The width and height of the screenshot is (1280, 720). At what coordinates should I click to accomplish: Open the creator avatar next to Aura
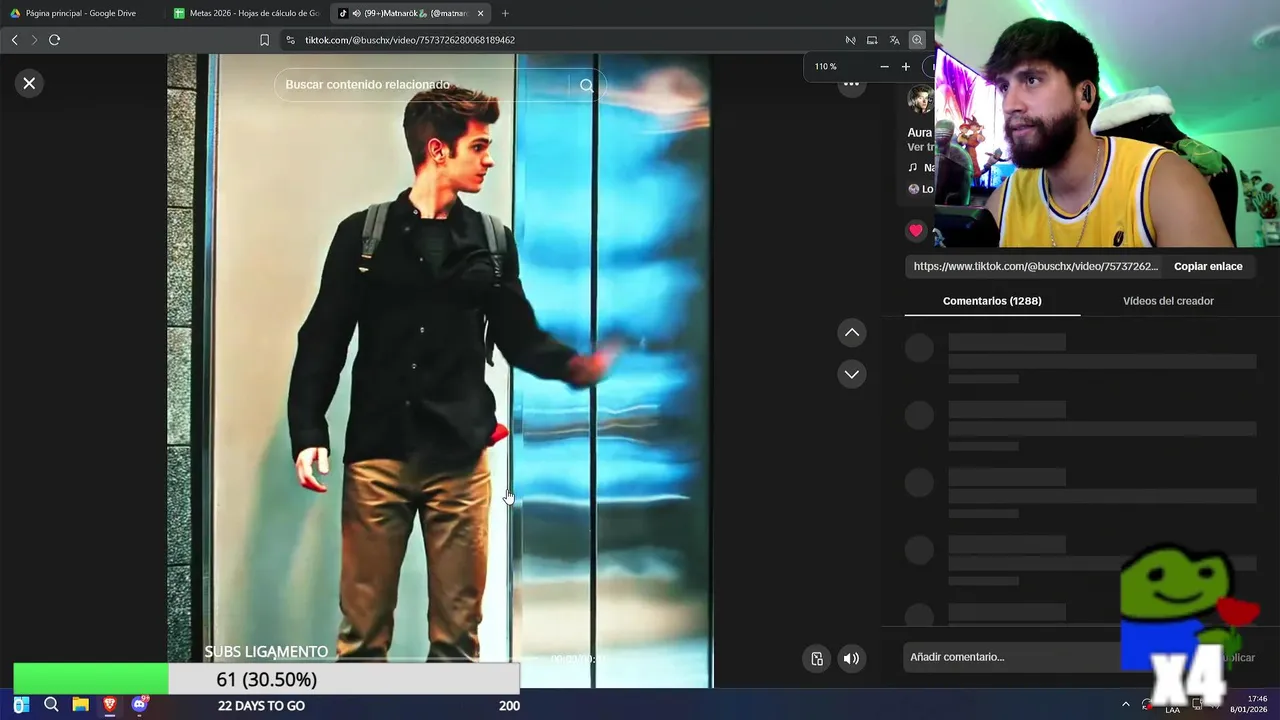pos(920,99)
